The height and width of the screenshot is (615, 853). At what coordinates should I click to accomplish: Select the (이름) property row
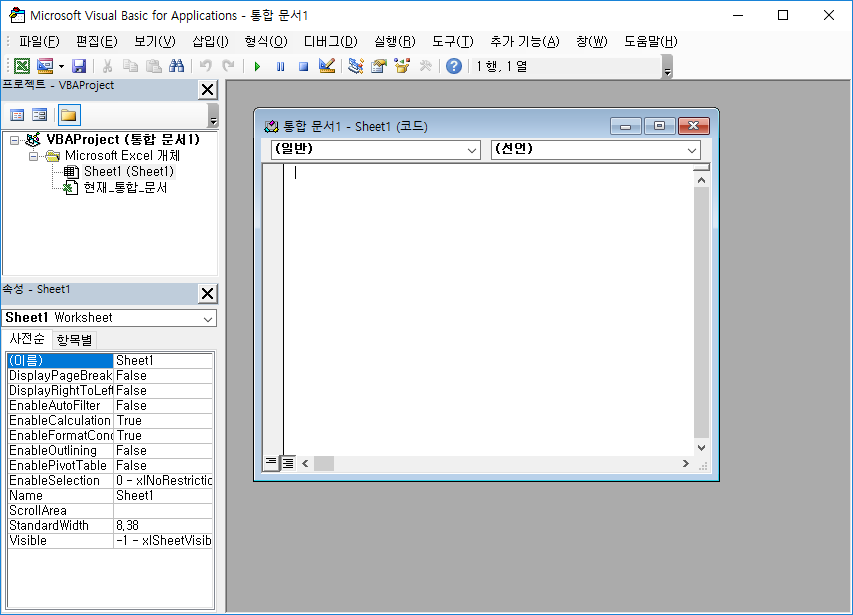point(109,361)
